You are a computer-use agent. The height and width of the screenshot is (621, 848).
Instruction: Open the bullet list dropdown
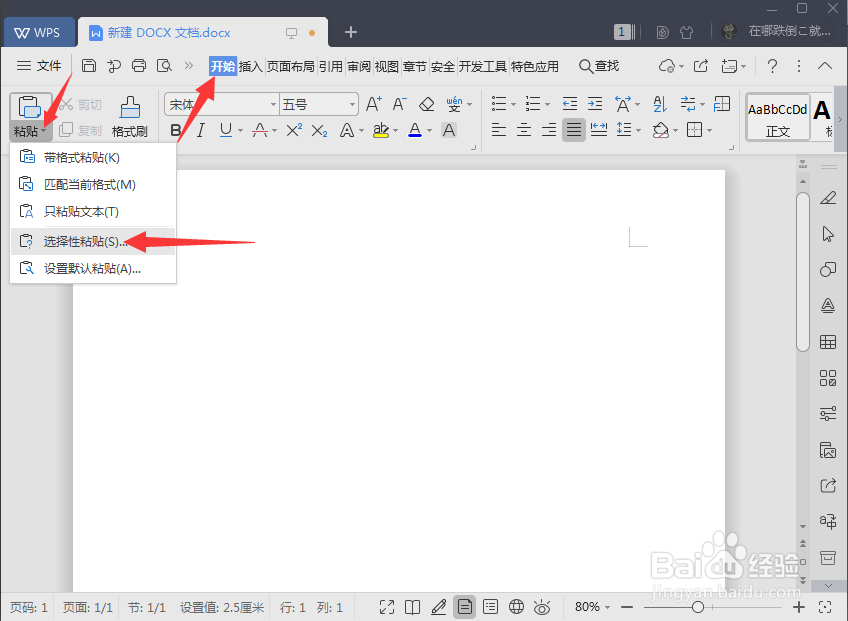tap(511, 103)
